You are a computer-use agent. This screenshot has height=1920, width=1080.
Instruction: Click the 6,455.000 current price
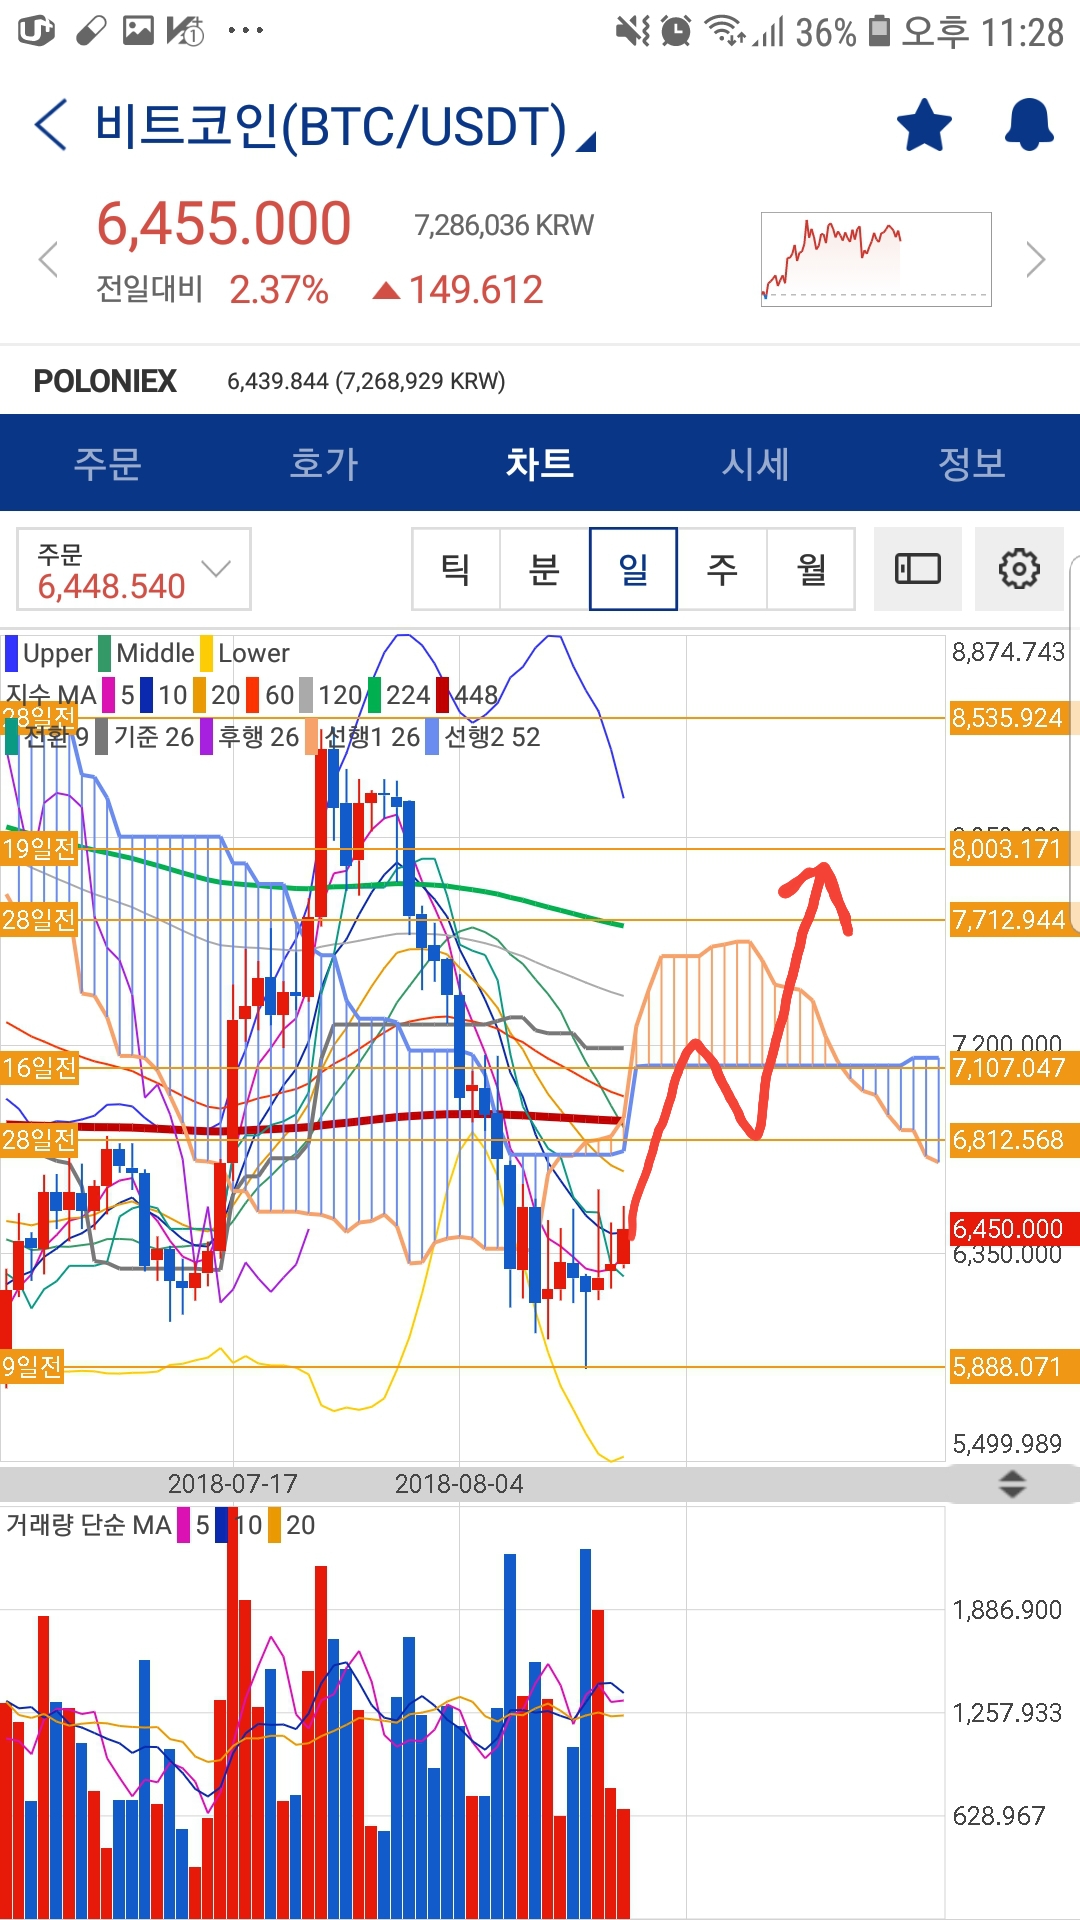pyautogui.click(x=224, y=223)
